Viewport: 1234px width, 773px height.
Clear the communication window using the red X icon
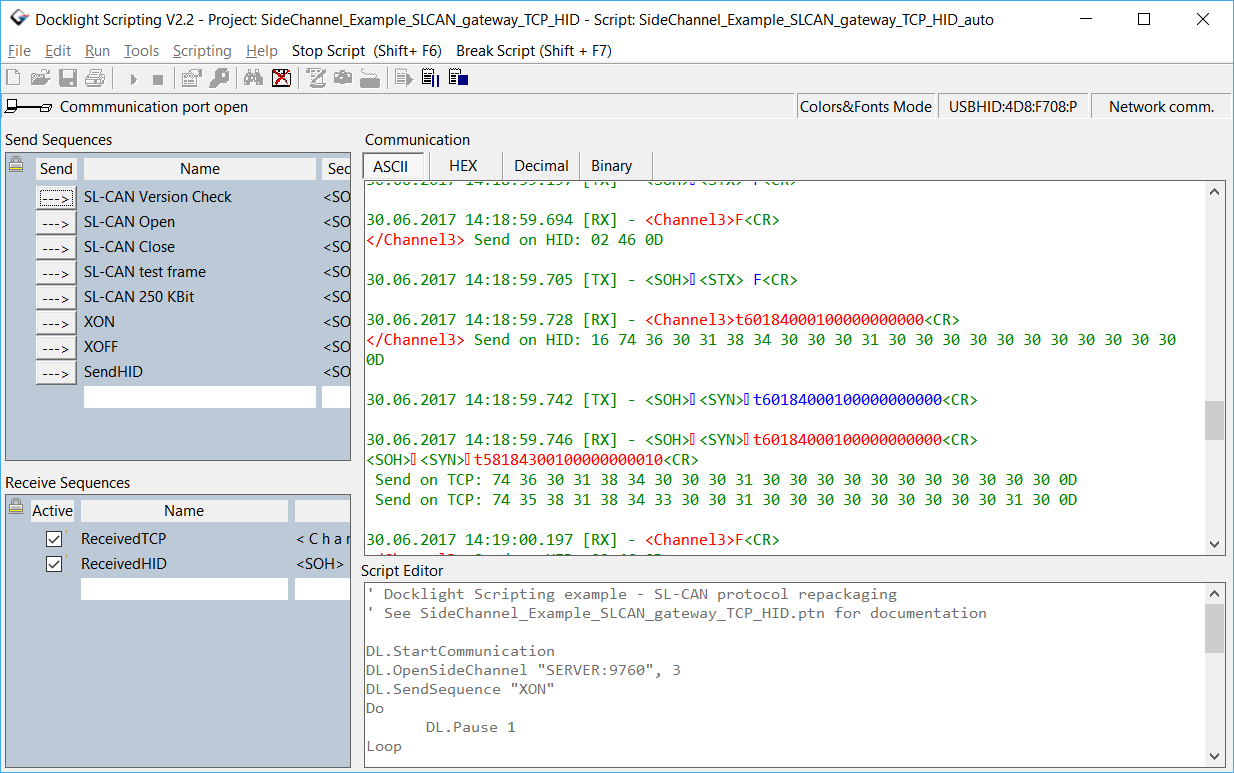point(282,77)
